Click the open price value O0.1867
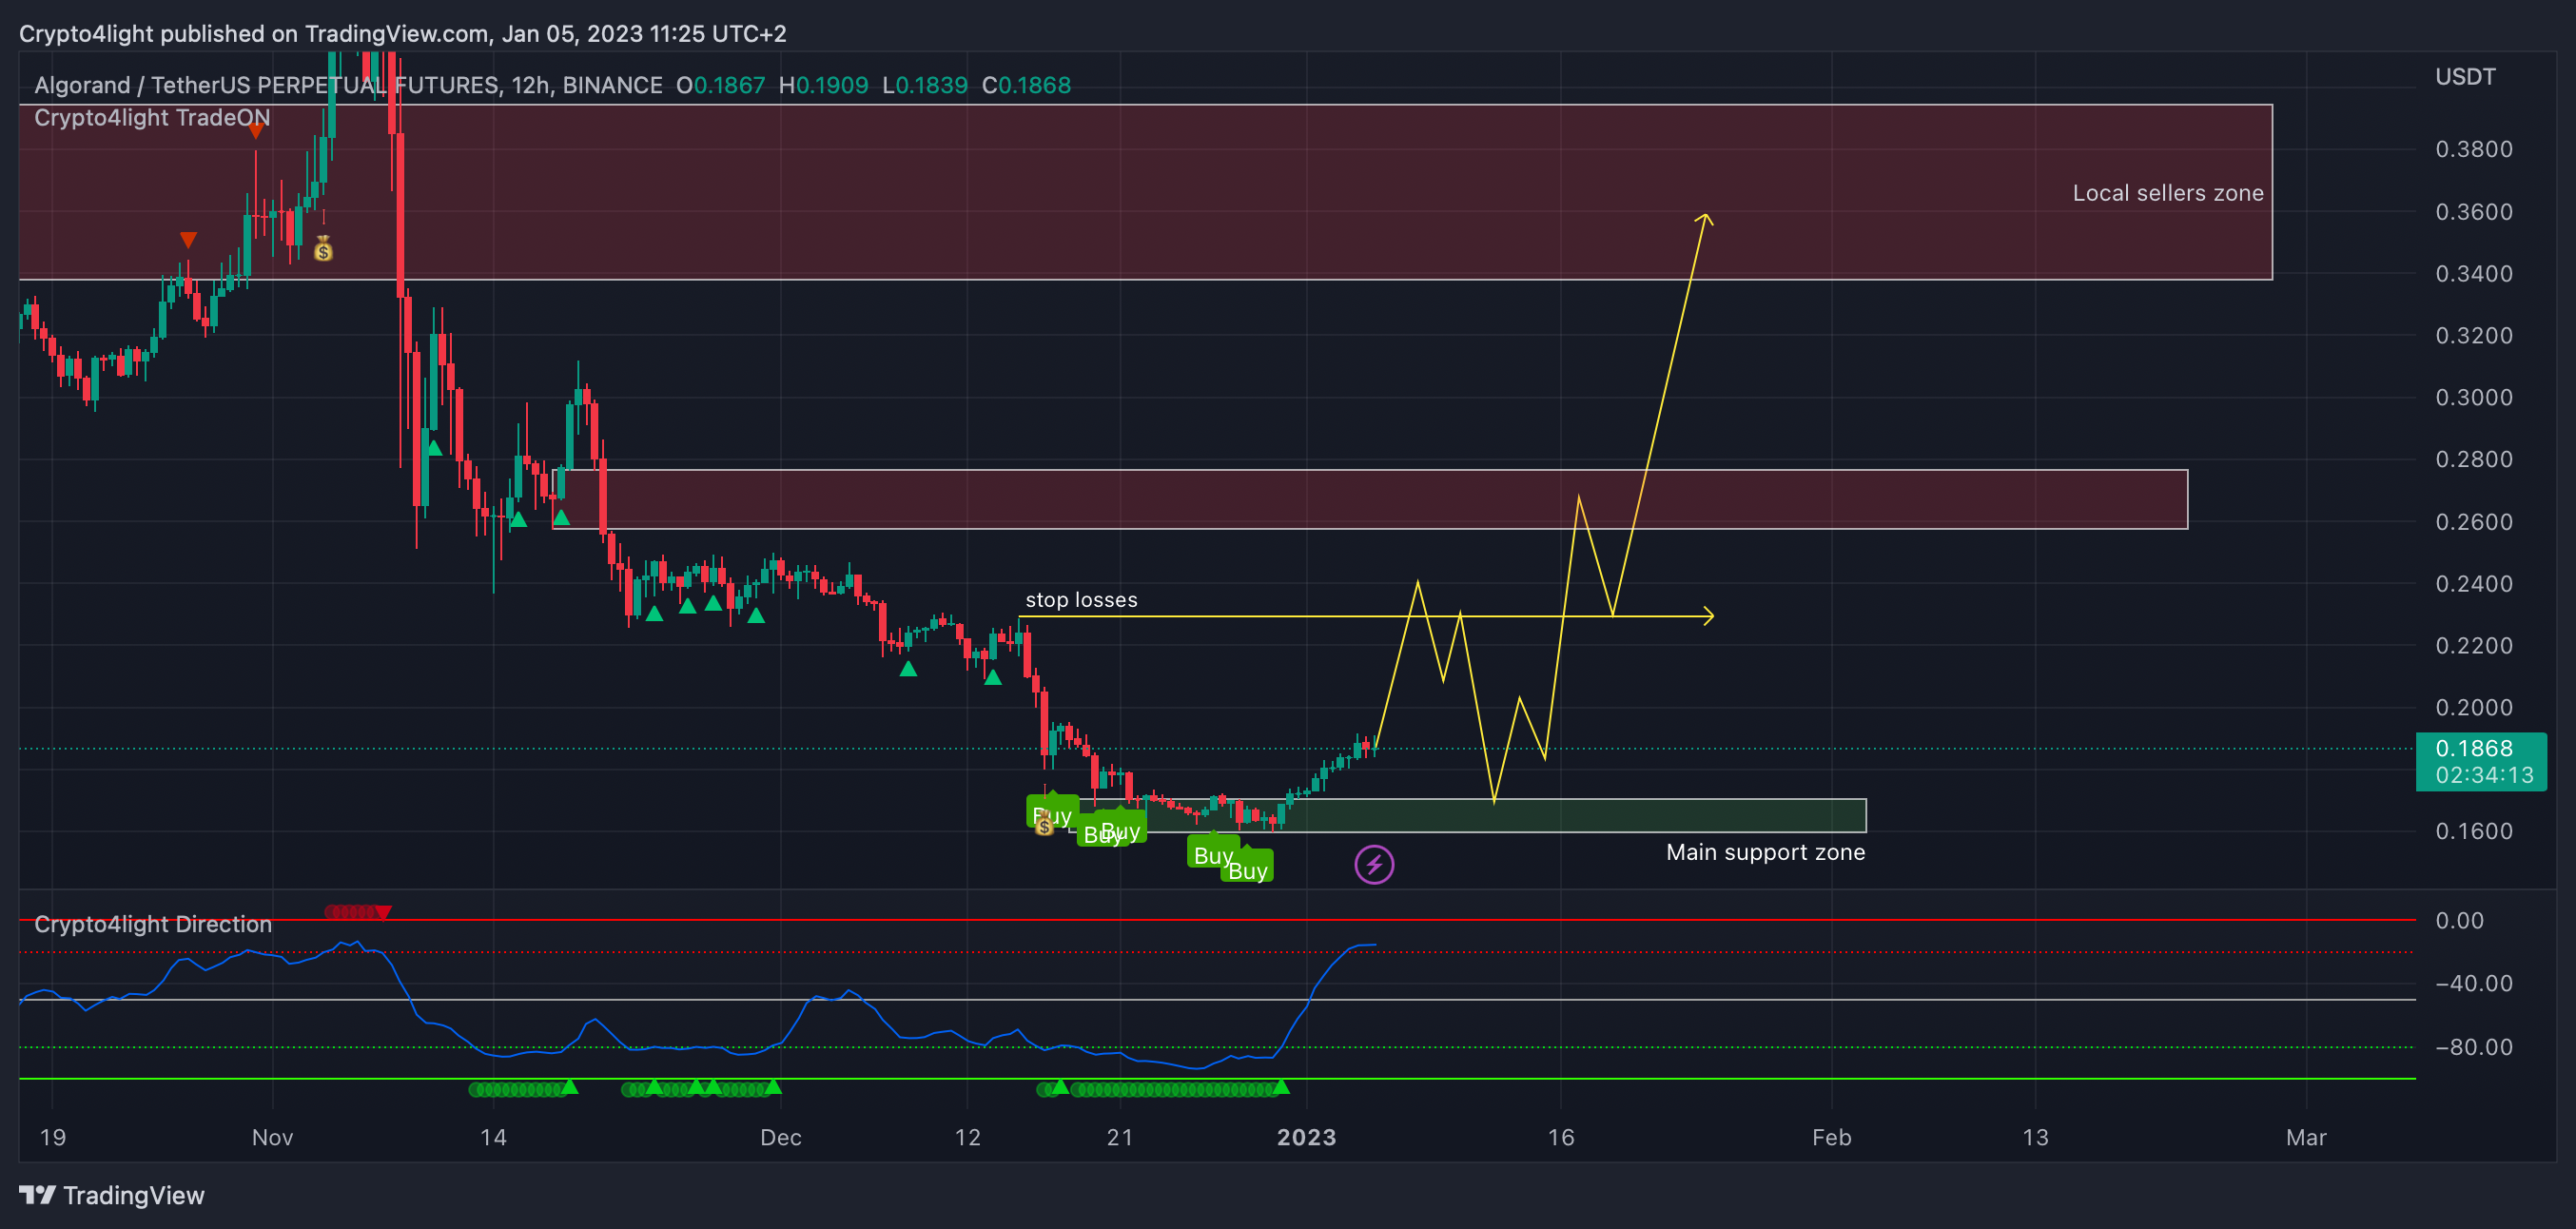Viewport: 2576px width, 1229px height. point(720,86)
